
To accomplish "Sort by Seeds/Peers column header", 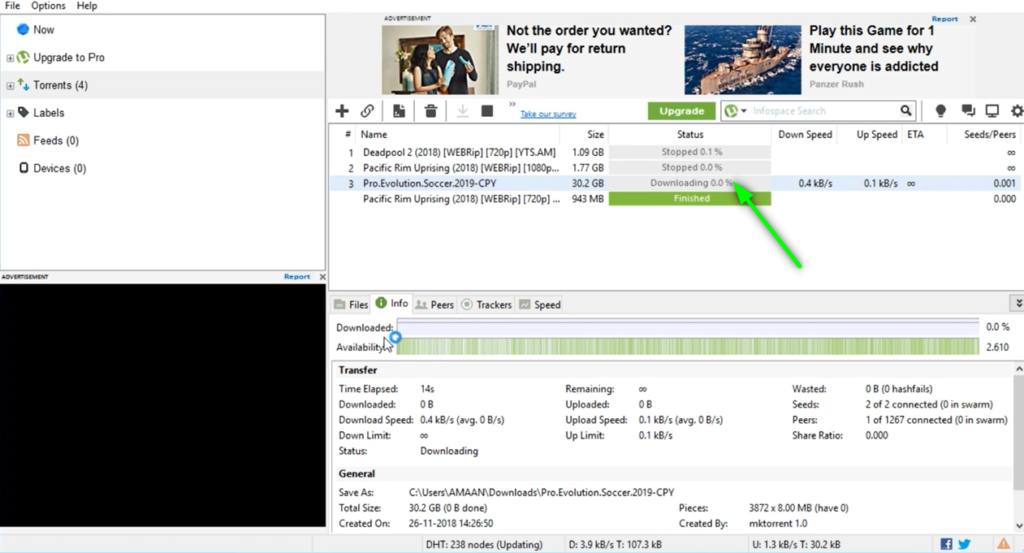I will point(985,134).
